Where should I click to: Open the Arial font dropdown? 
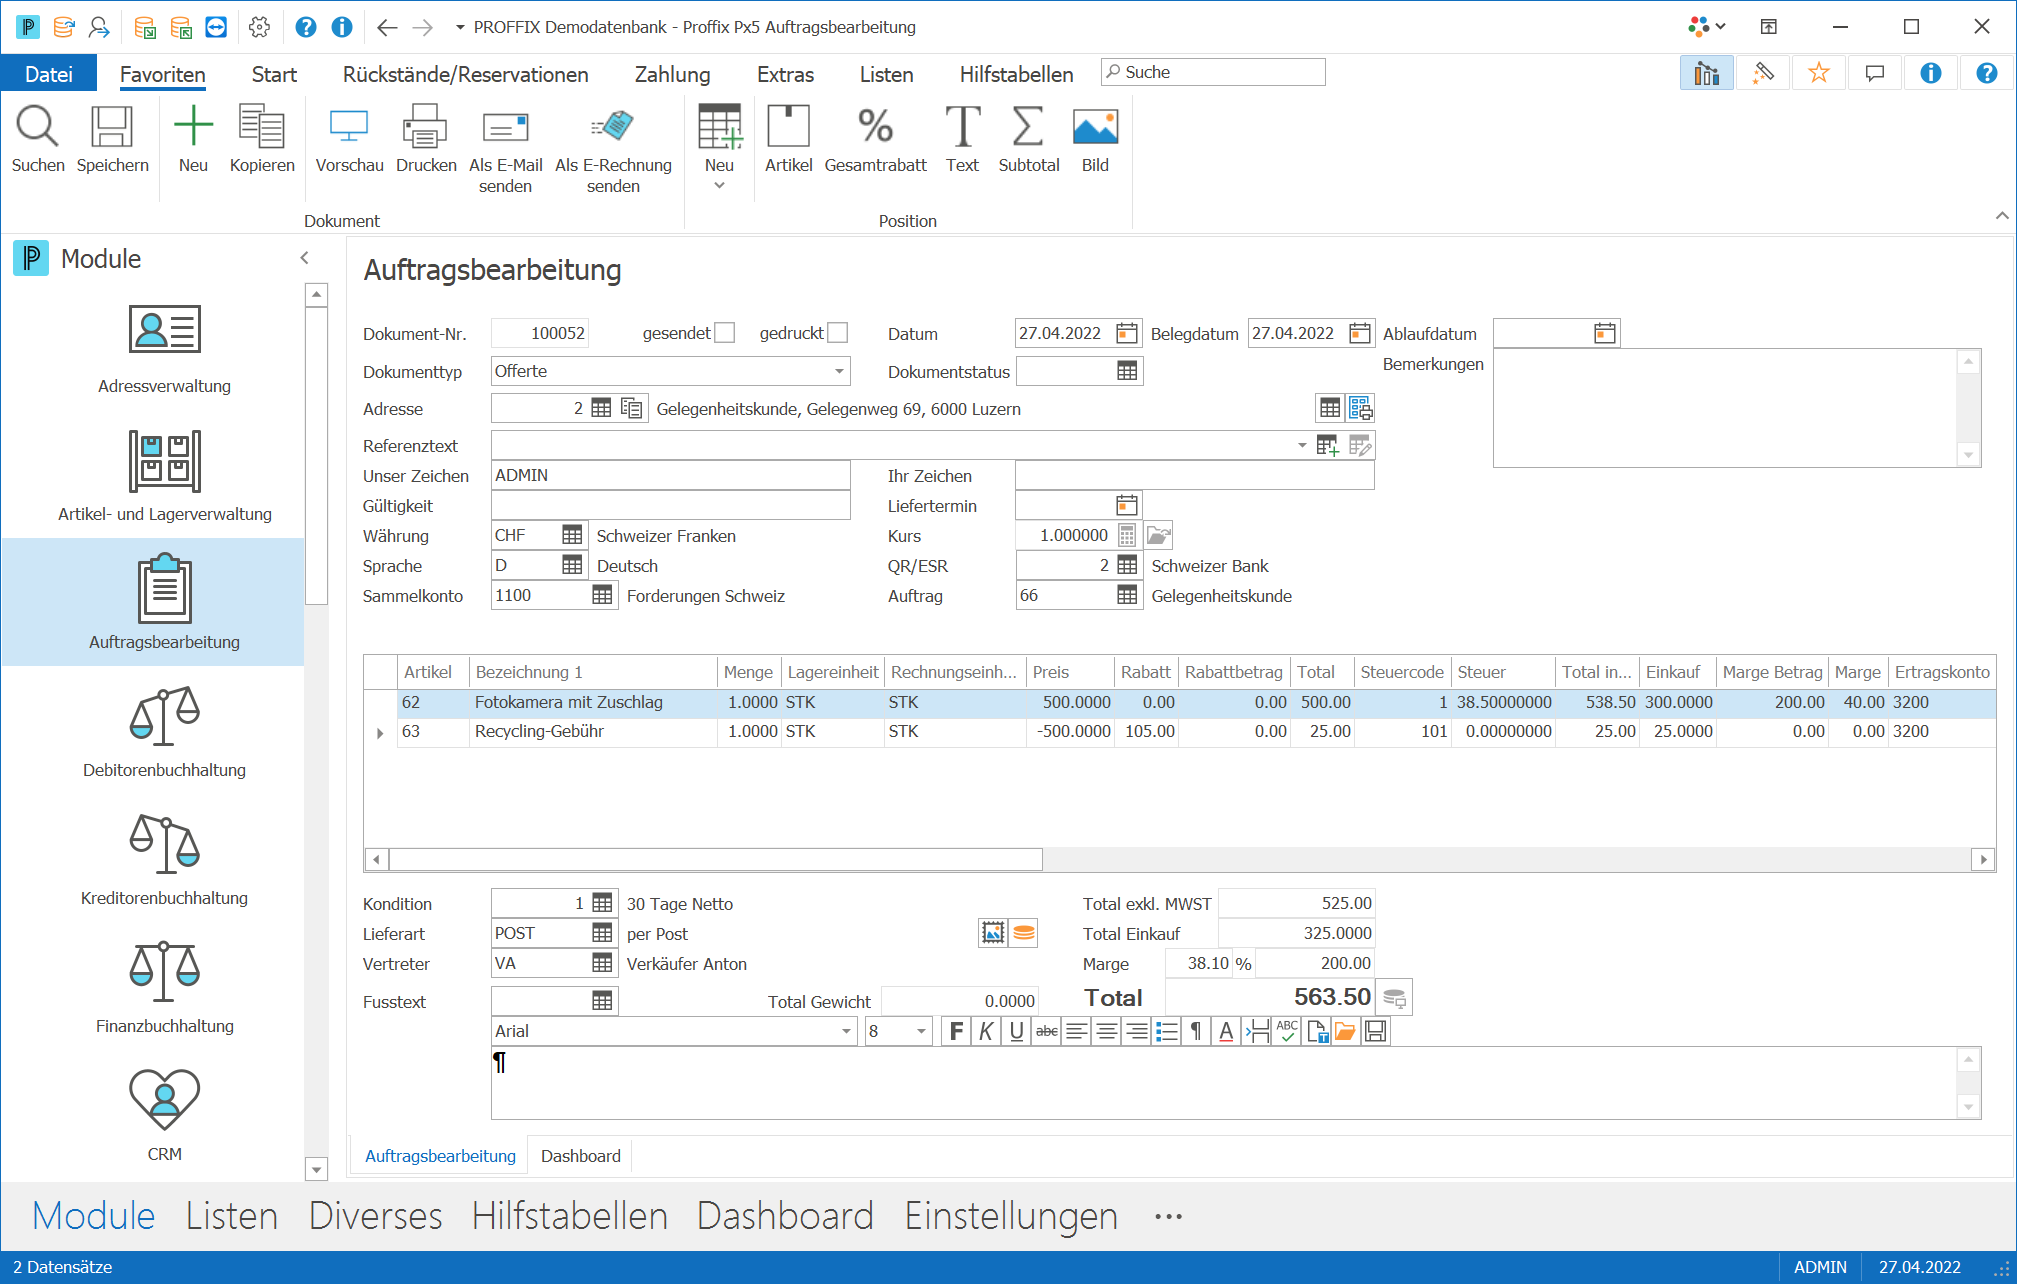tap(846, 1031)
